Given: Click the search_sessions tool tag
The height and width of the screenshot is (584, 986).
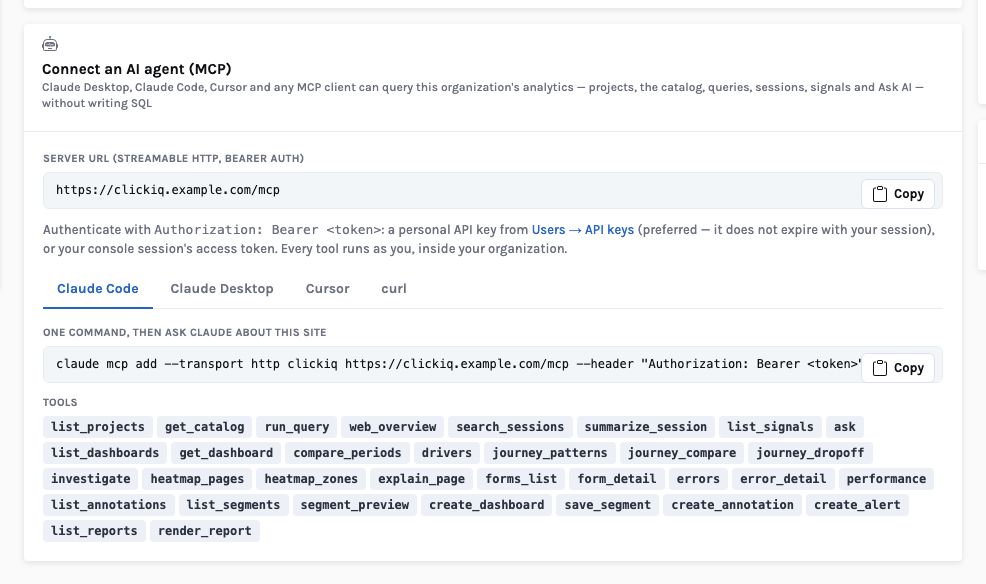Looking at the screenshot, I should [510, 427].
